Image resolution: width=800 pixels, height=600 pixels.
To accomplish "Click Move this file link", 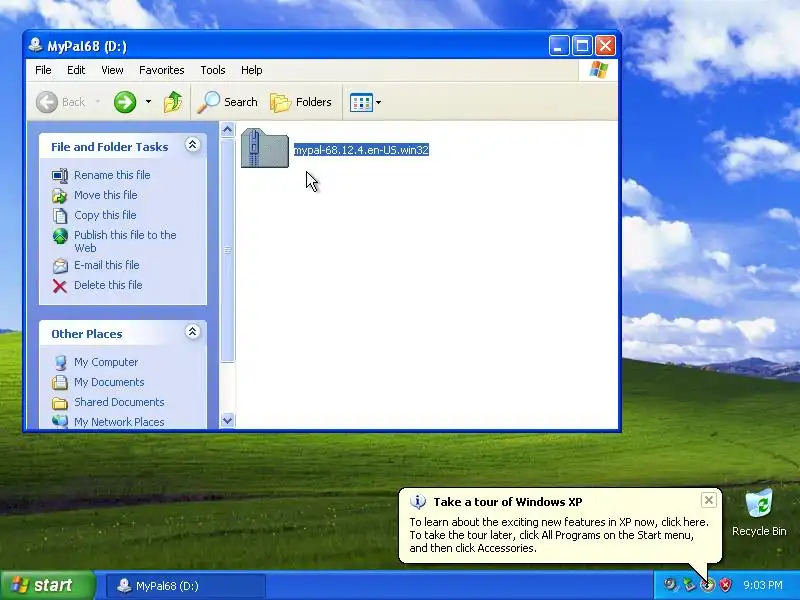I will pos(106,195).
